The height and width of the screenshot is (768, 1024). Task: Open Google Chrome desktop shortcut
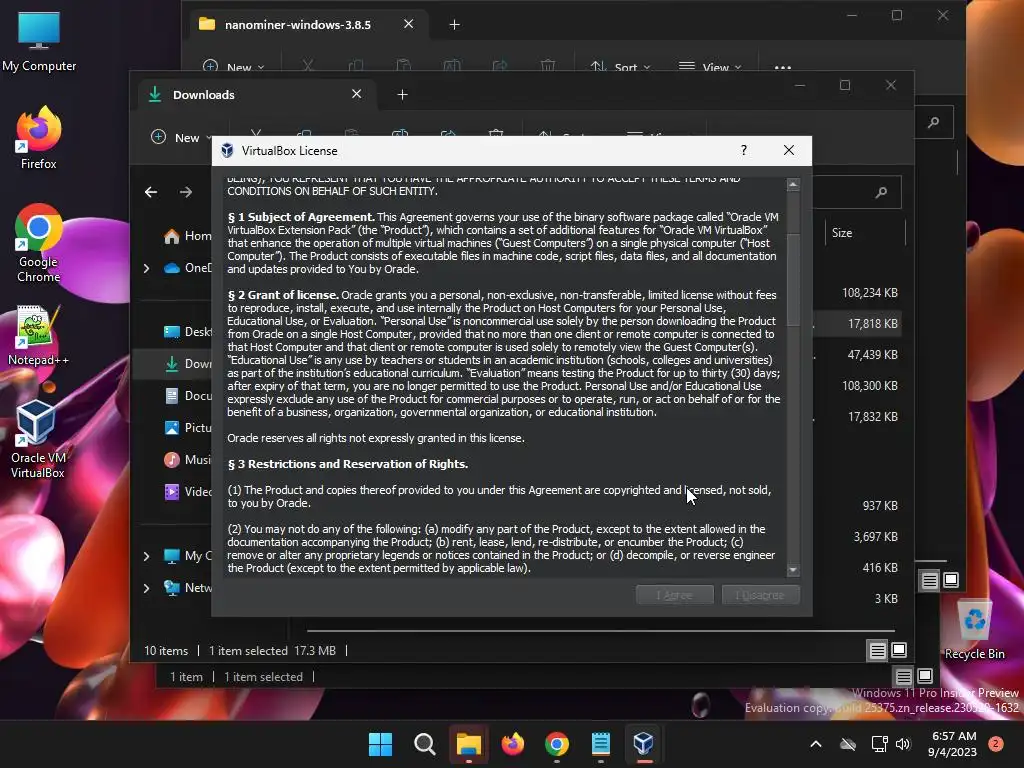pyautogui.click(x=39, y=243)
